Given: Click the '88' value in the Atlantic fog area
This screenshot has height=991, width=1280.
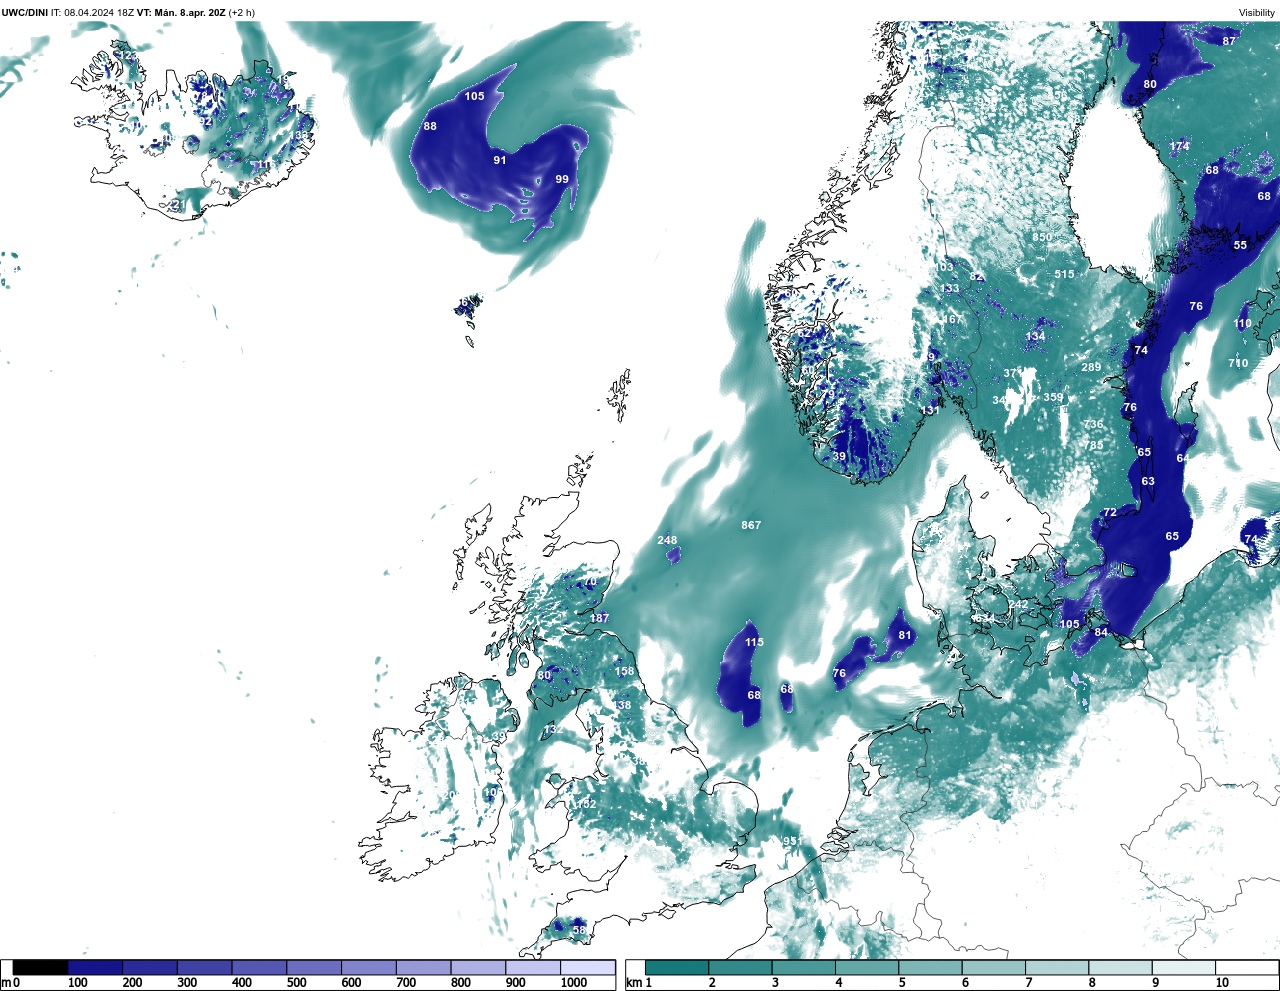Looking at the screenshot, I should tap(430, 126).
